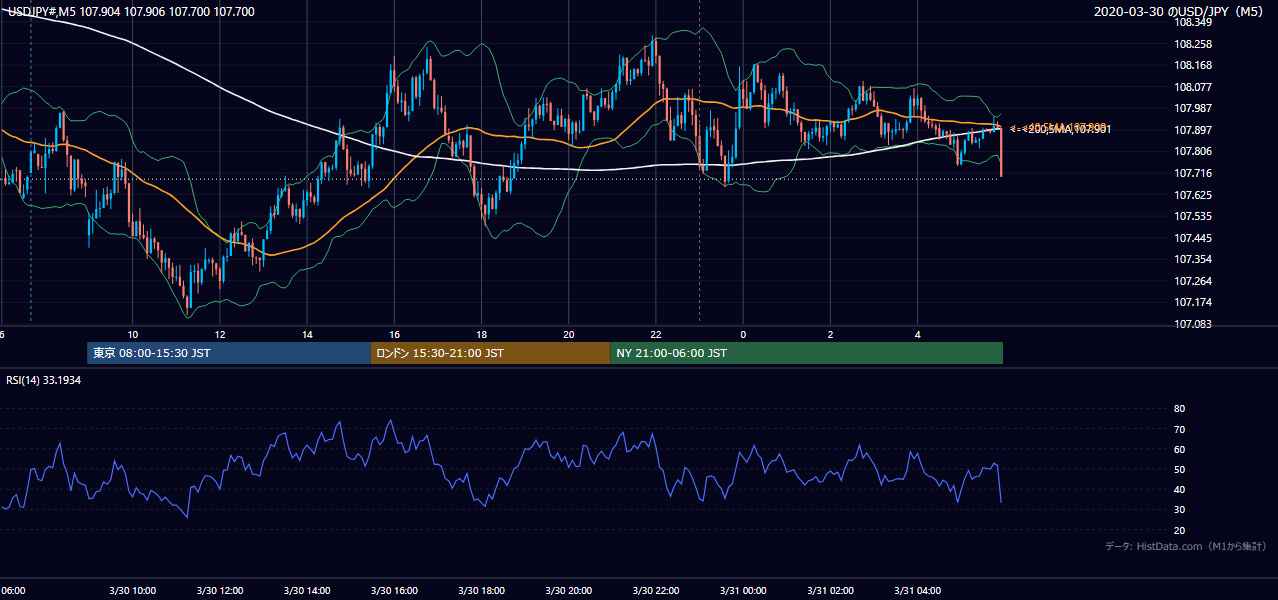1278x600 pixels.
Task: Click price axis value 107.987
Action: point(1192,108)
